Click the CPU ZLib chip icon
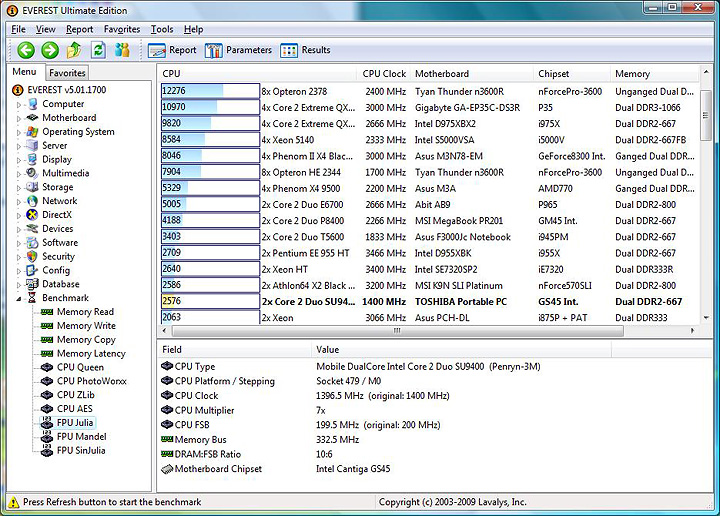The image size is (720, 516). [47, 395]
